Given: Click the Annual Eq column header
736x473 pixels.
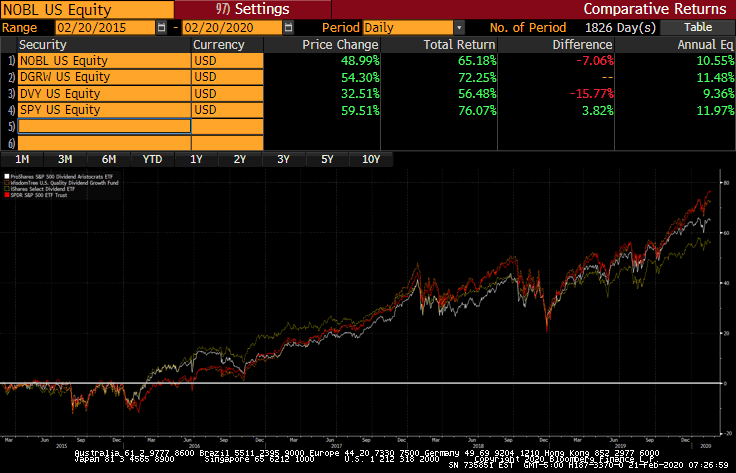Looking at the screenshot, I should (x=675, y=45).
